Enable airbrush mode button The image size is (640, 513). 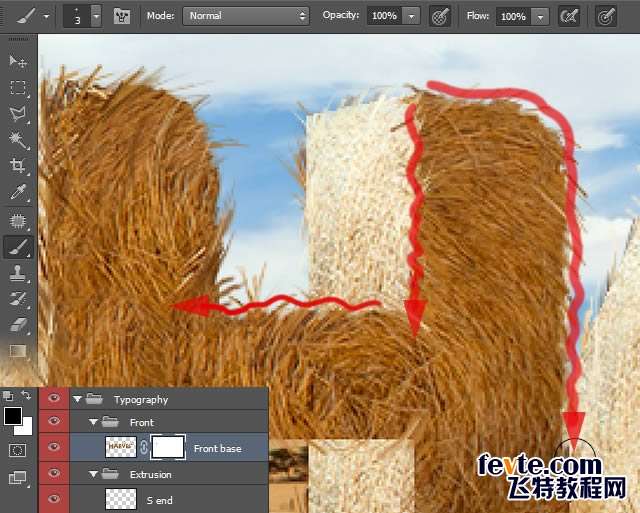click(569, 16)
